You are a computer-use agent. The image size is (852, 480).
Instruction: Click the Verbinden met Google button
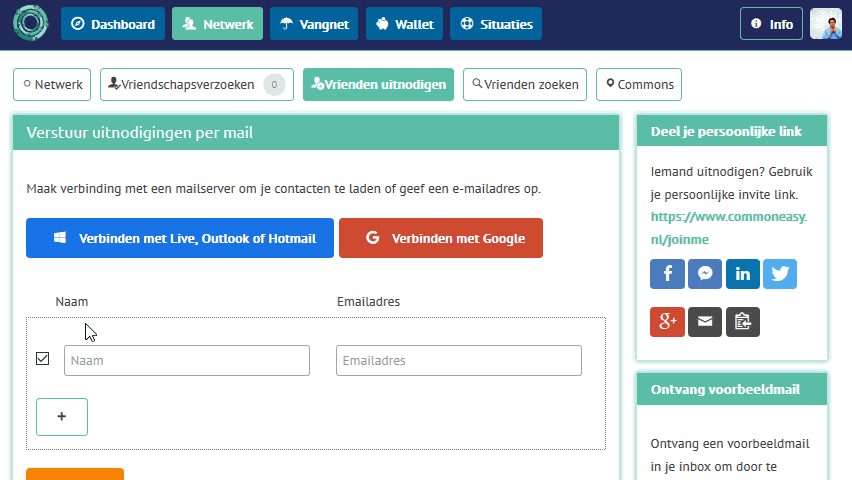(x=441, y=238)
